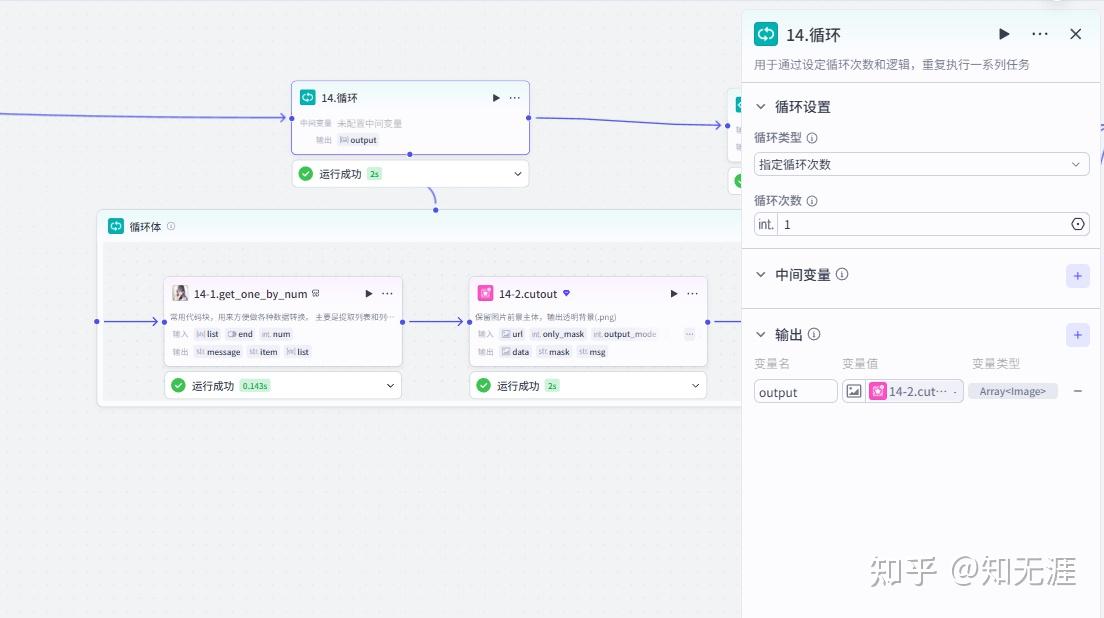Collapse the 输出 section
The image size is (1104, 618).
760,334
